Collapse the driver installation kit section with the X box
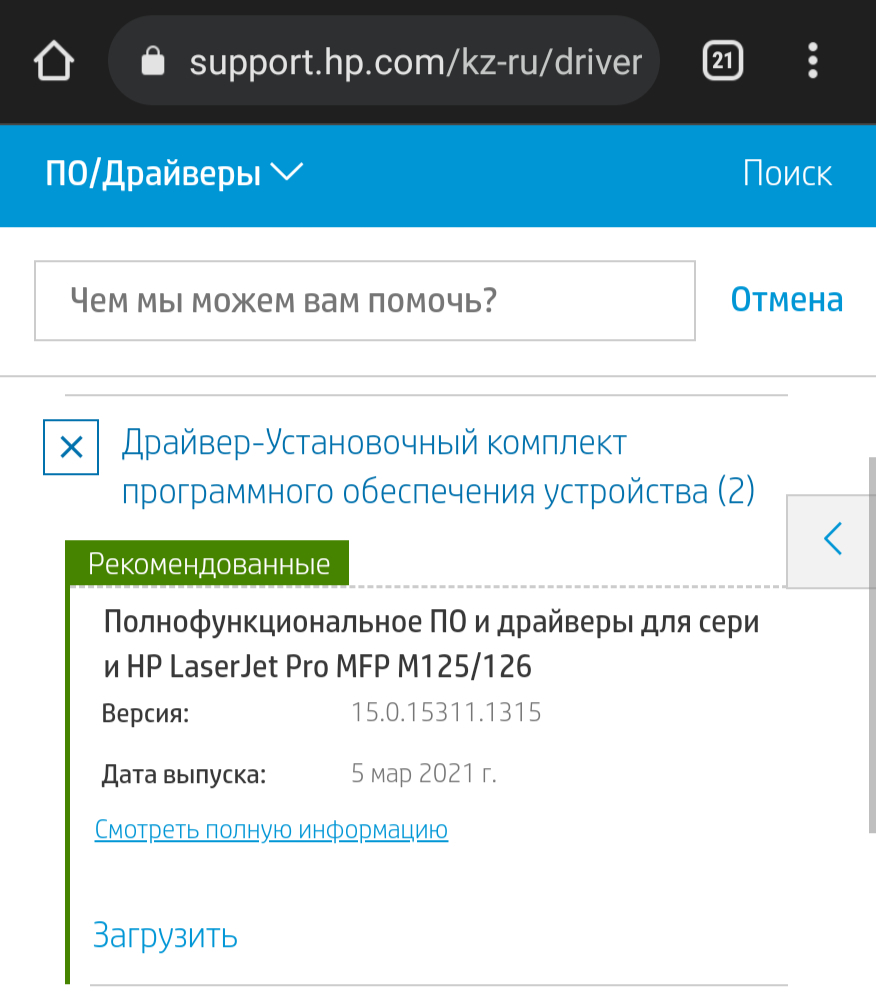Viewport: 876px width, 1008px height. [x=71, y=447]
